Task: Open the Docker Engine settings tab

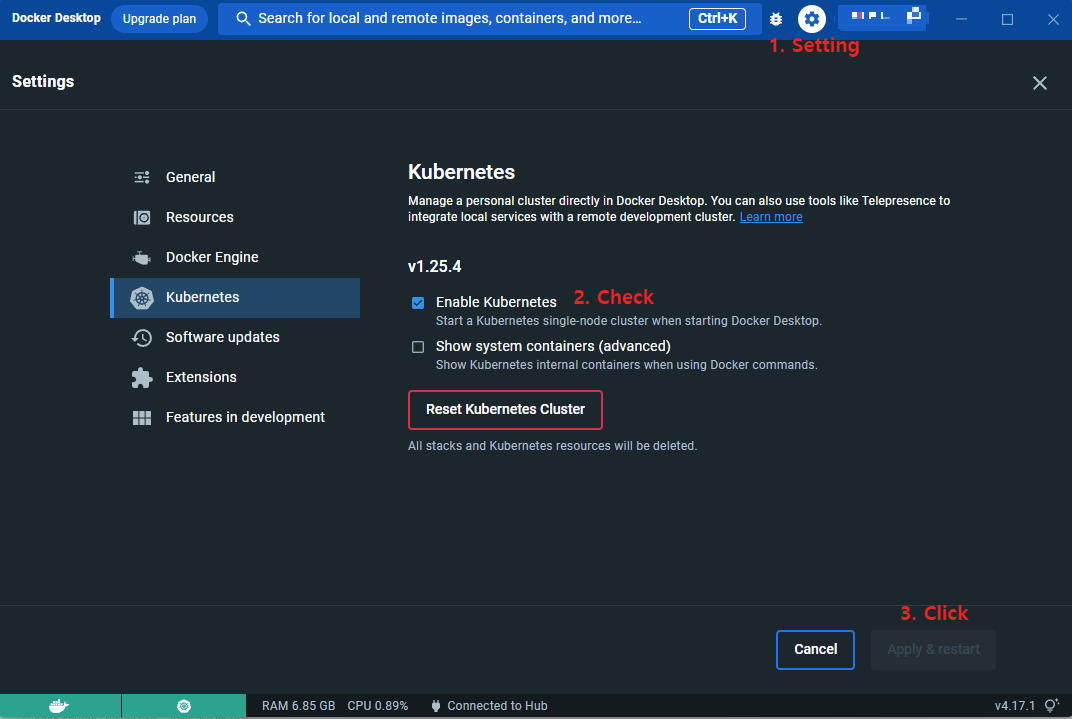Action: [x=235, y=258]
